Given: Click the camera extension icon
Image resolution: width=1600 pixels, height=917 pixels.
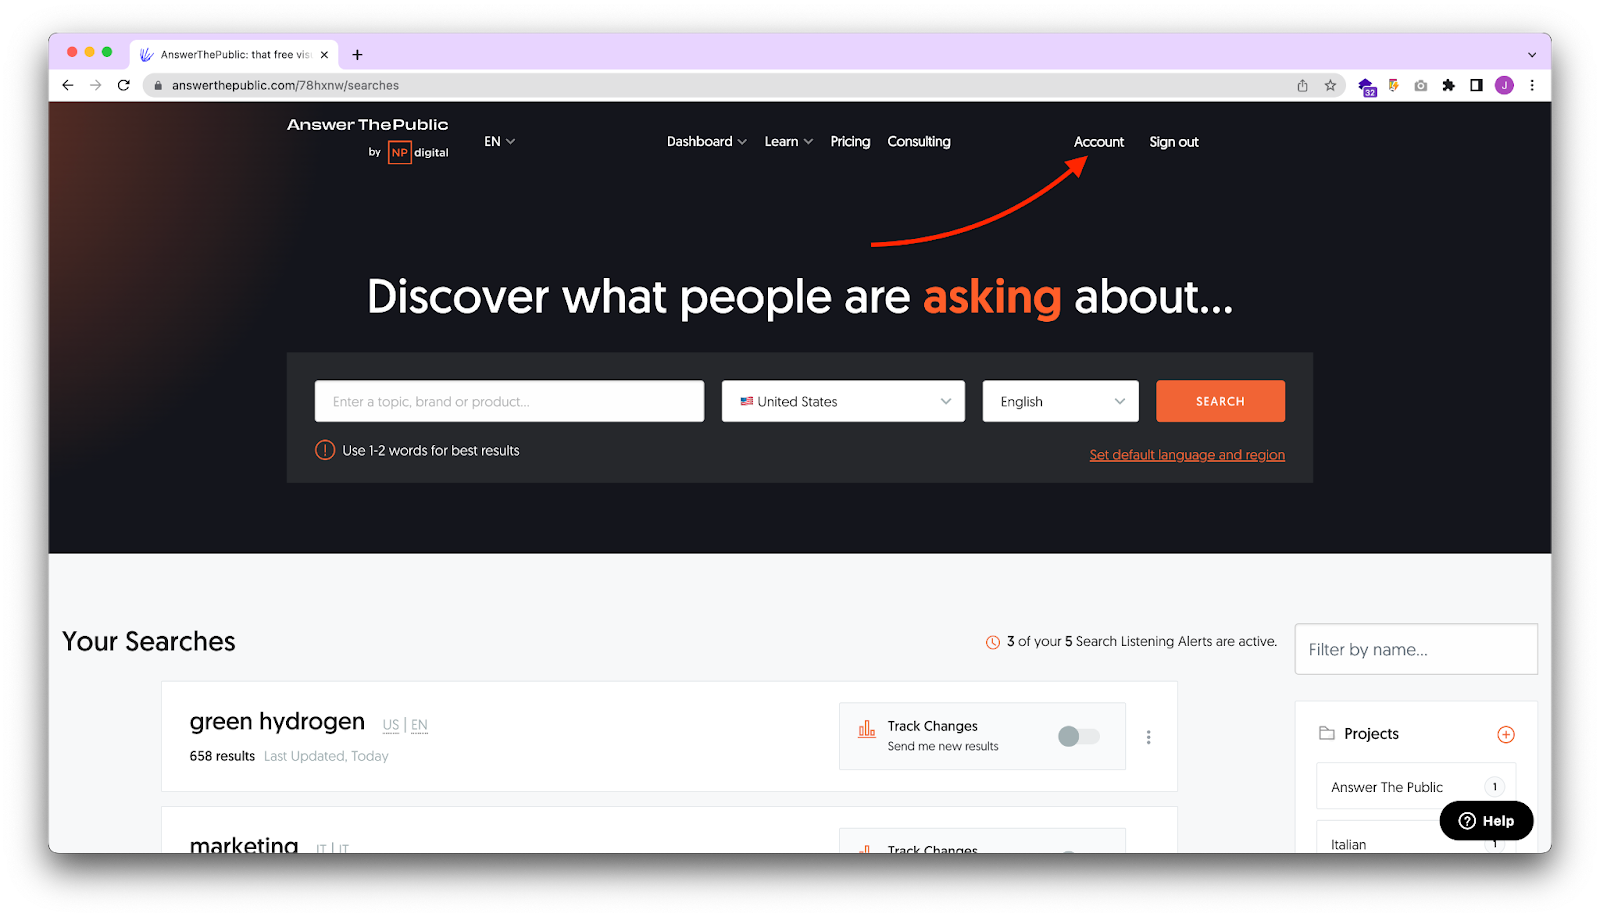Looking at the screenshot, I should coord(1420,85).
